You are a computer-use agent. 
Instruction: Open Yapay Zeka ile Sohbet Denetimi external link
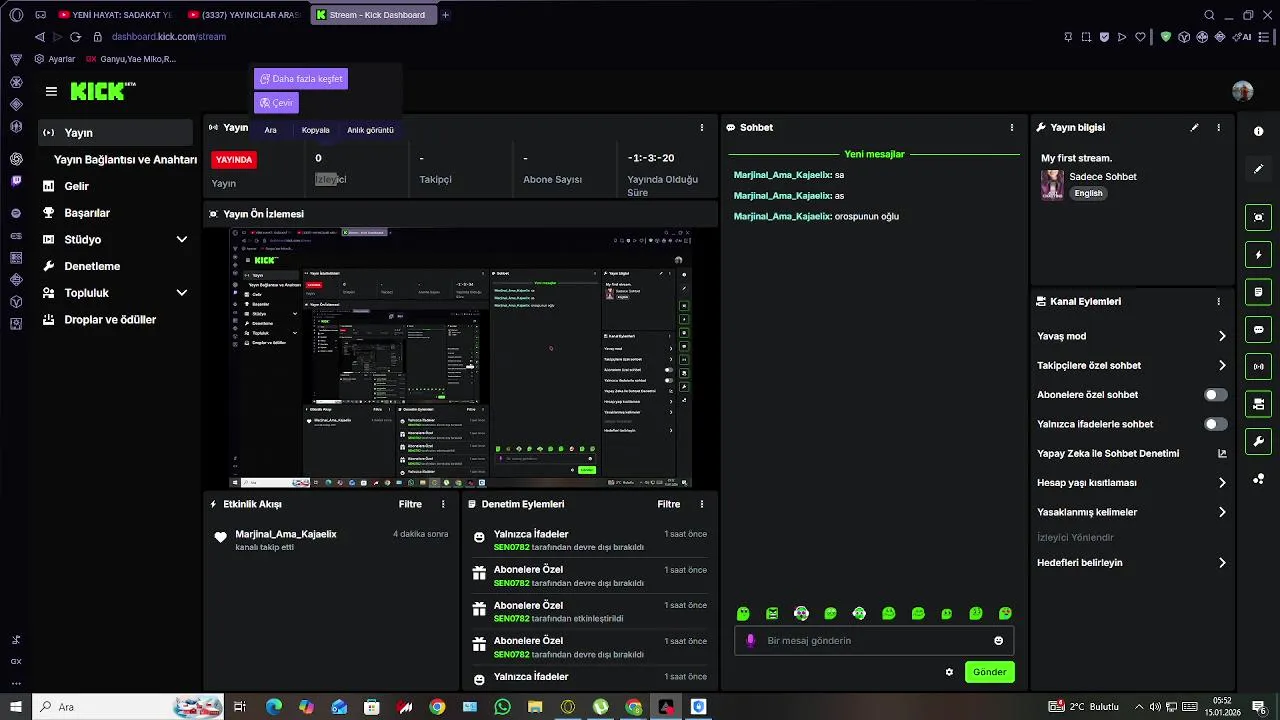point(1221,453)
